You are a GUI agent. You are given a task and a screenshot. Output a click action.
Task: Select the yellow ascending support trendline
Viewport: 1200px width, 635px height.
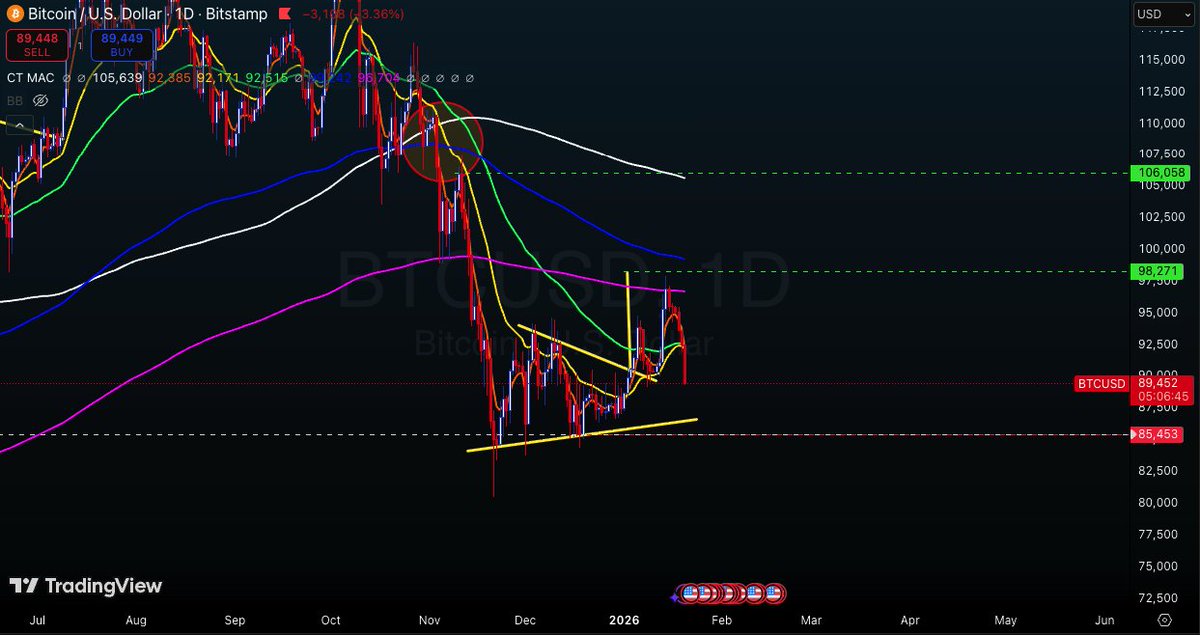point(582,435)
